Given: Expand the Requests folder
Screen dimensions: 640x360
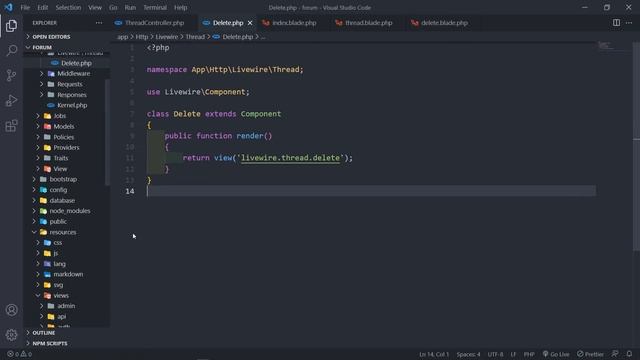Looking at the screenshot, I should [70, 84].
